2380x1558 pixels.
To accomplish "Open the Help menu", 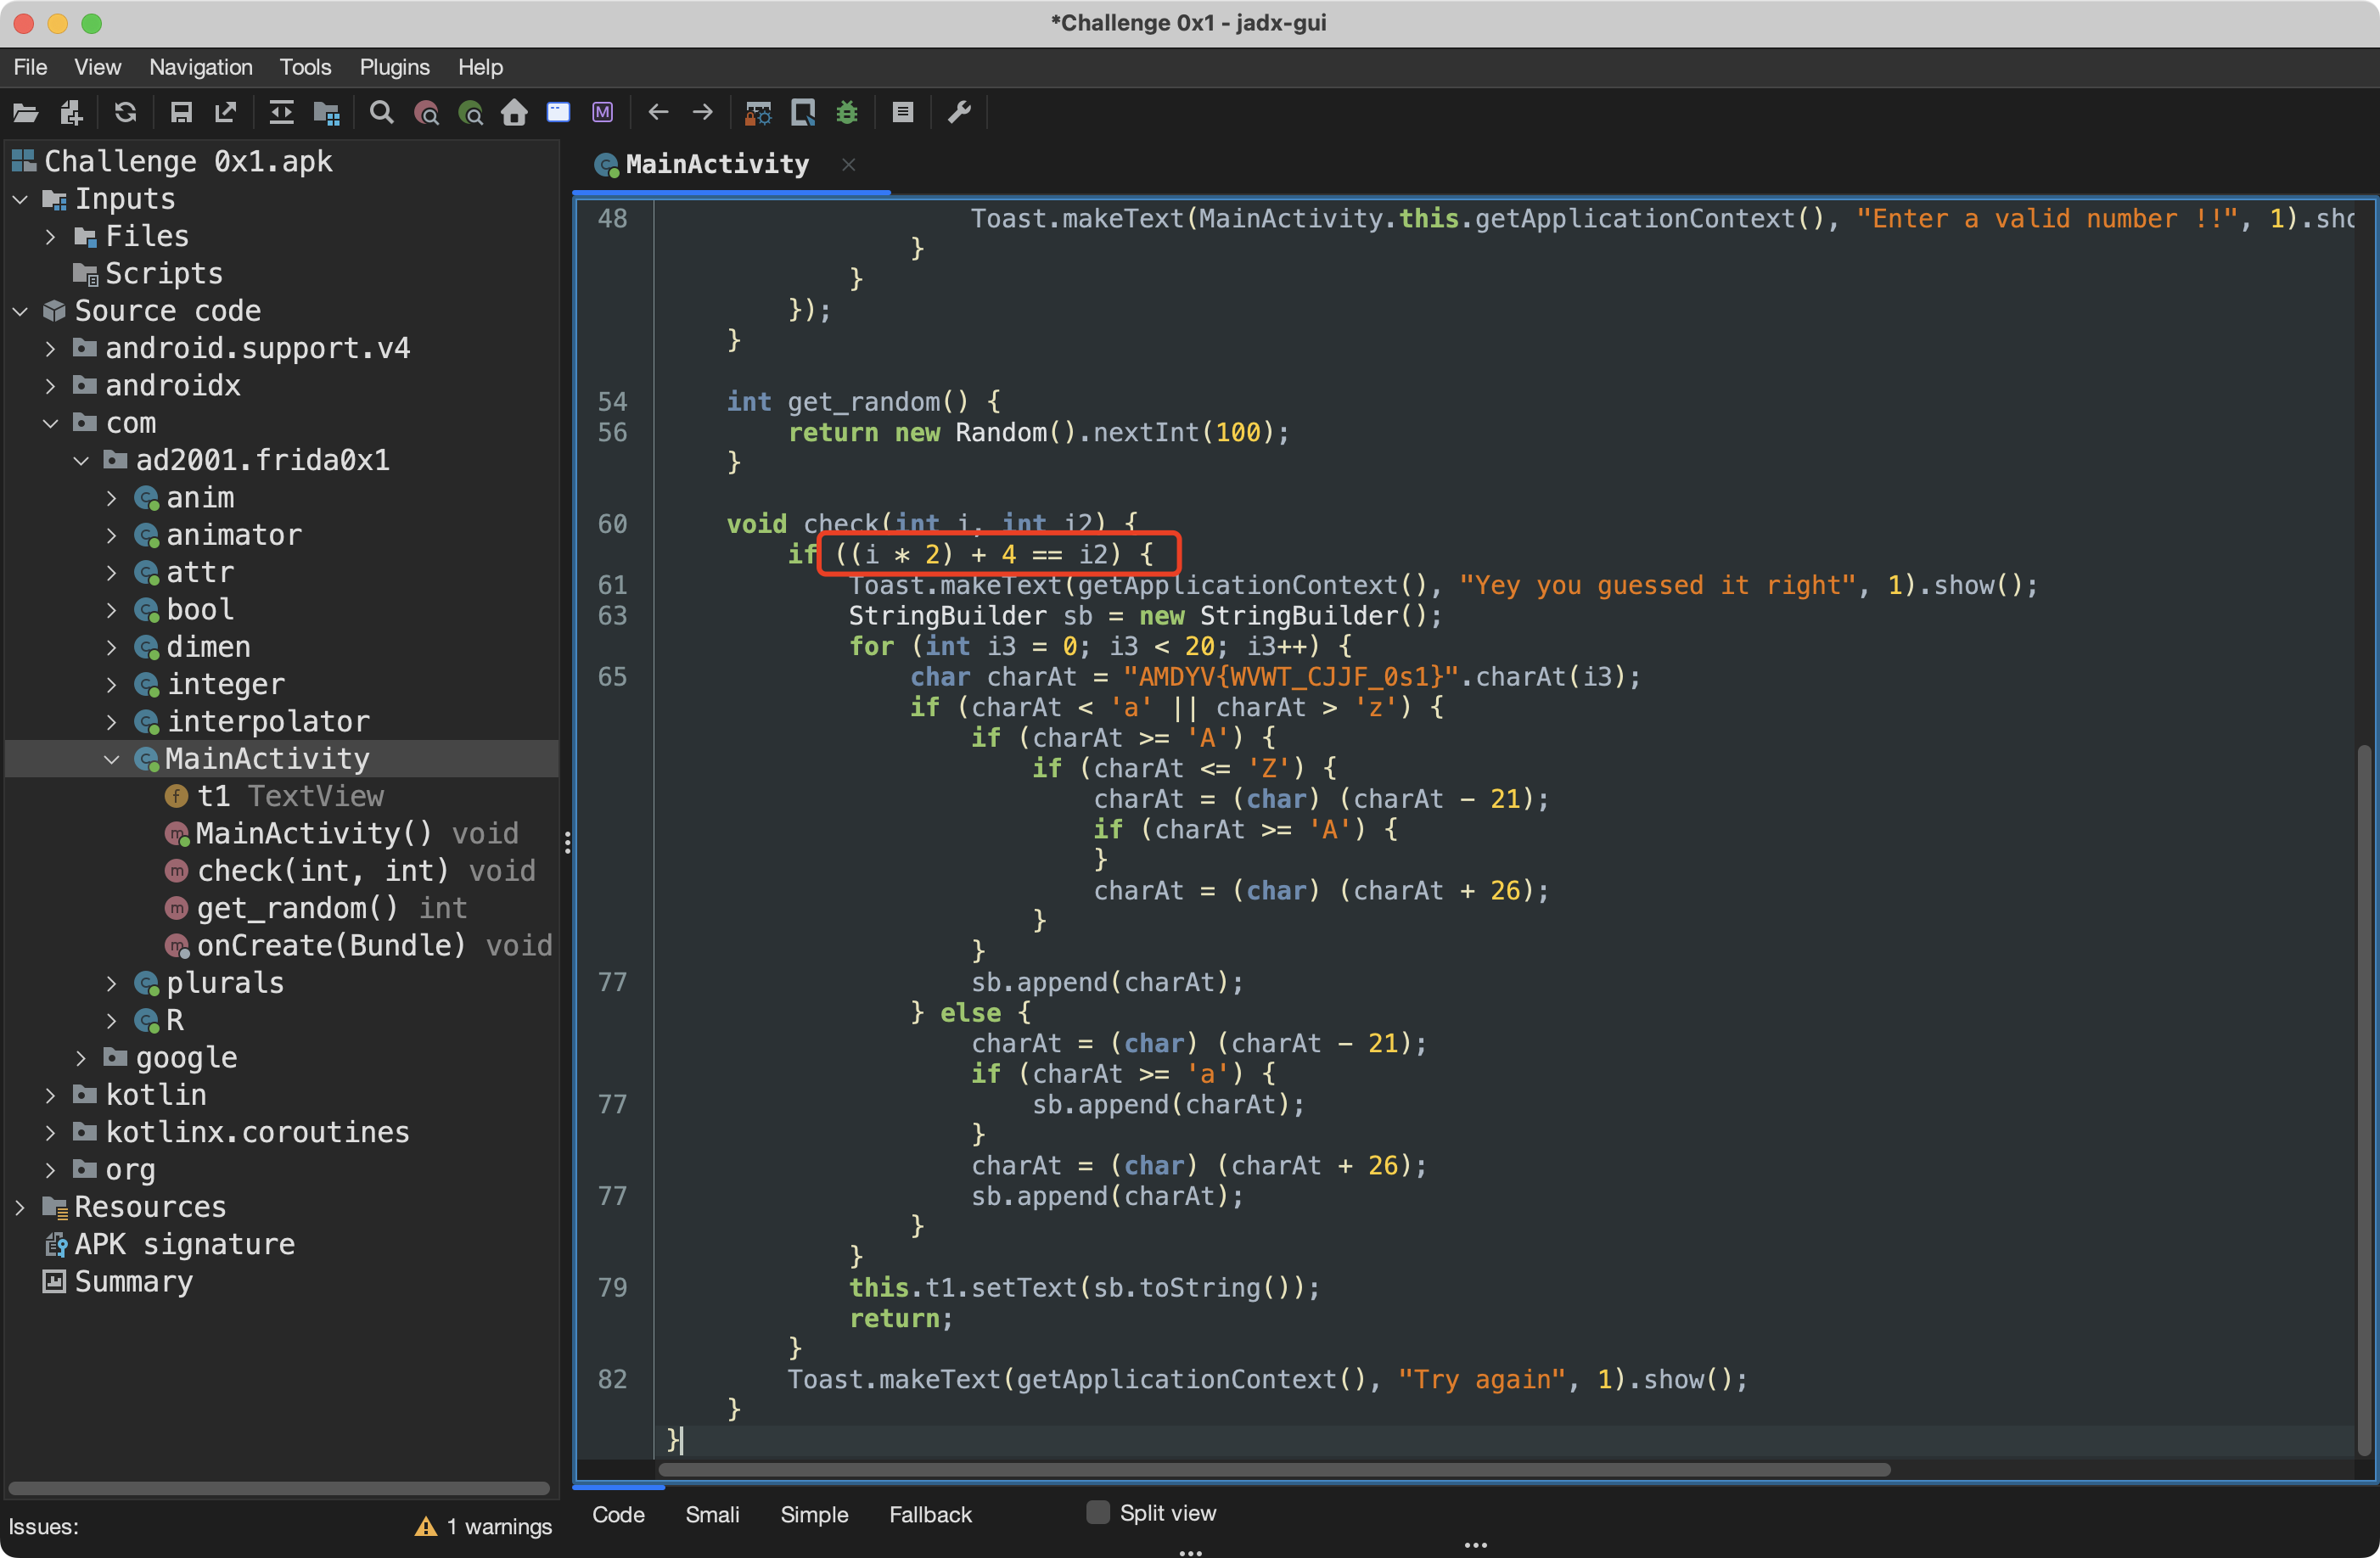I will (480, 67).
